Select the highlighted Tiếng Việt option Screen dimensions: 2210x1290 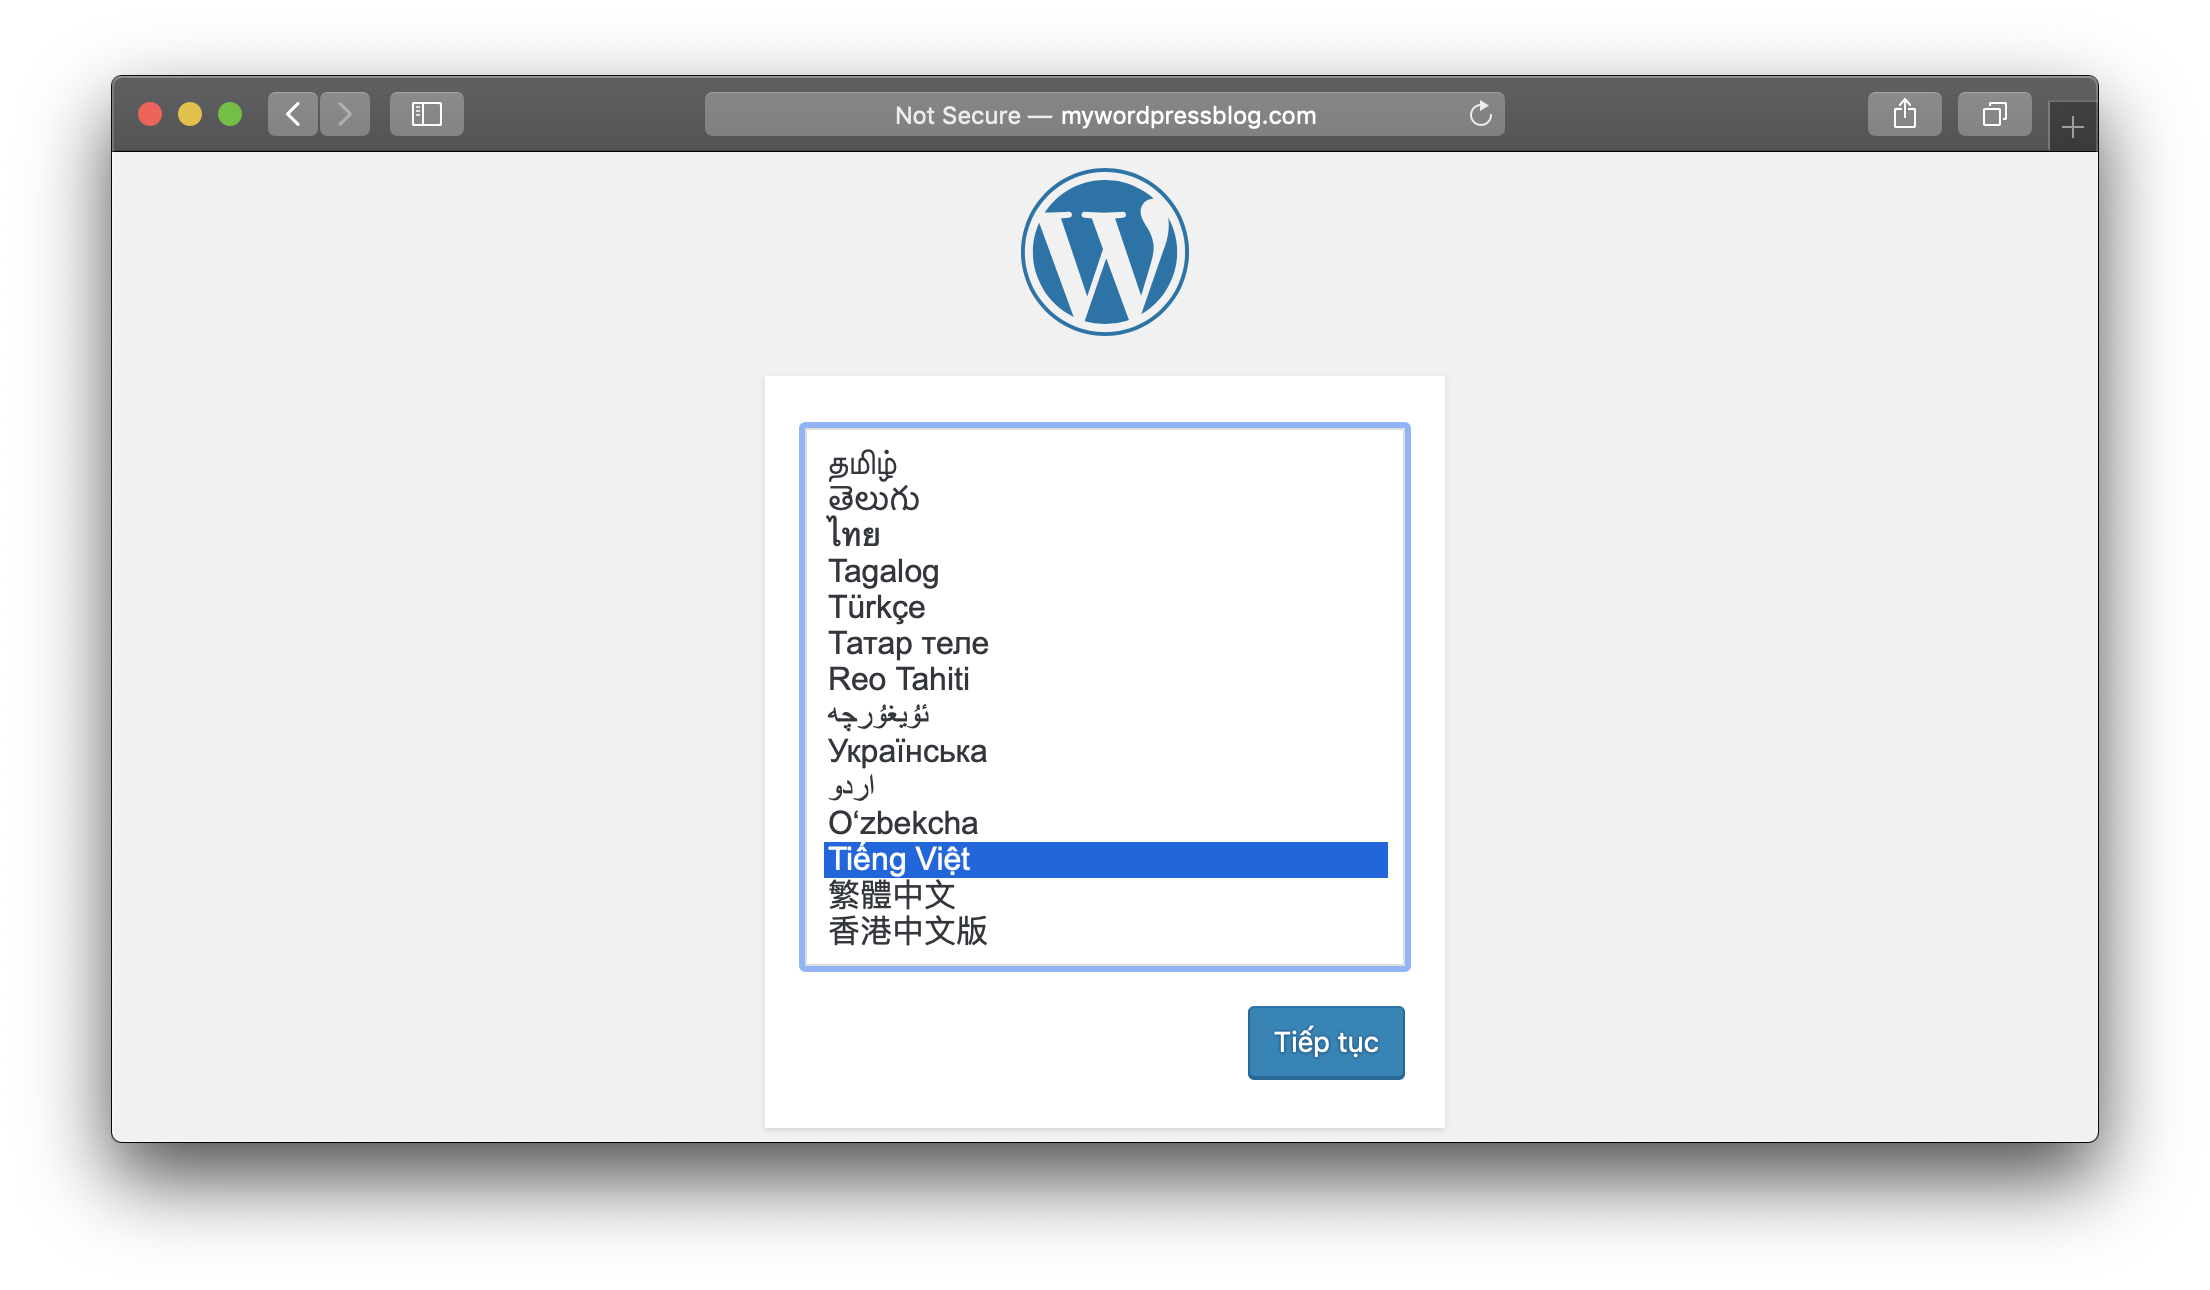[x=900, y=859]
